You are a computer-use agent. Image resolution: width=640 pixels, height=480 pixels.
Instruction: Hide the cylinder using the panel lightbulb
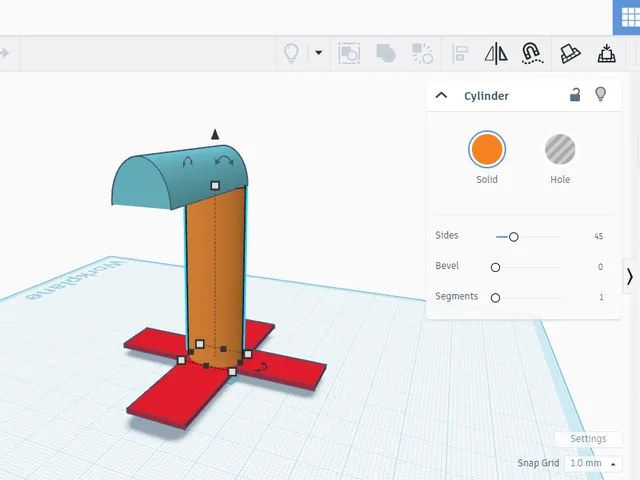(600, 94)
